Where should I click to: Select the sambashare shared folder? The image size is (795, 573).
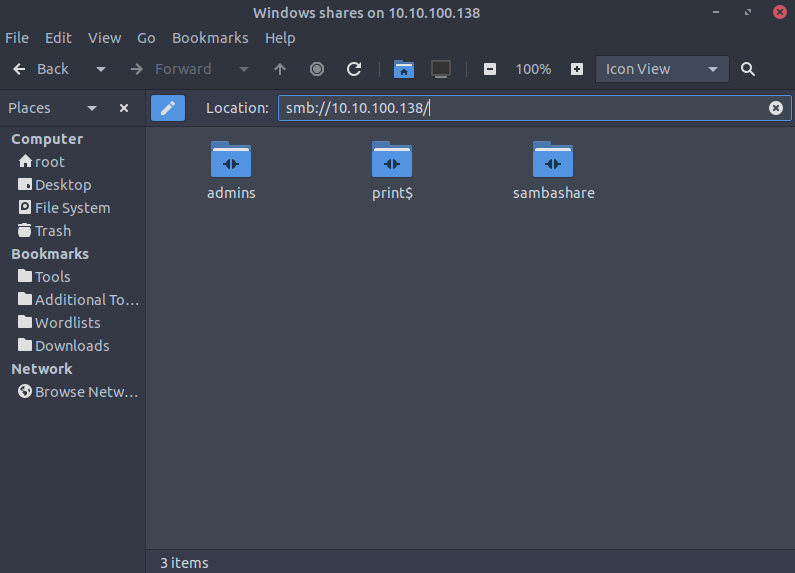553,170
